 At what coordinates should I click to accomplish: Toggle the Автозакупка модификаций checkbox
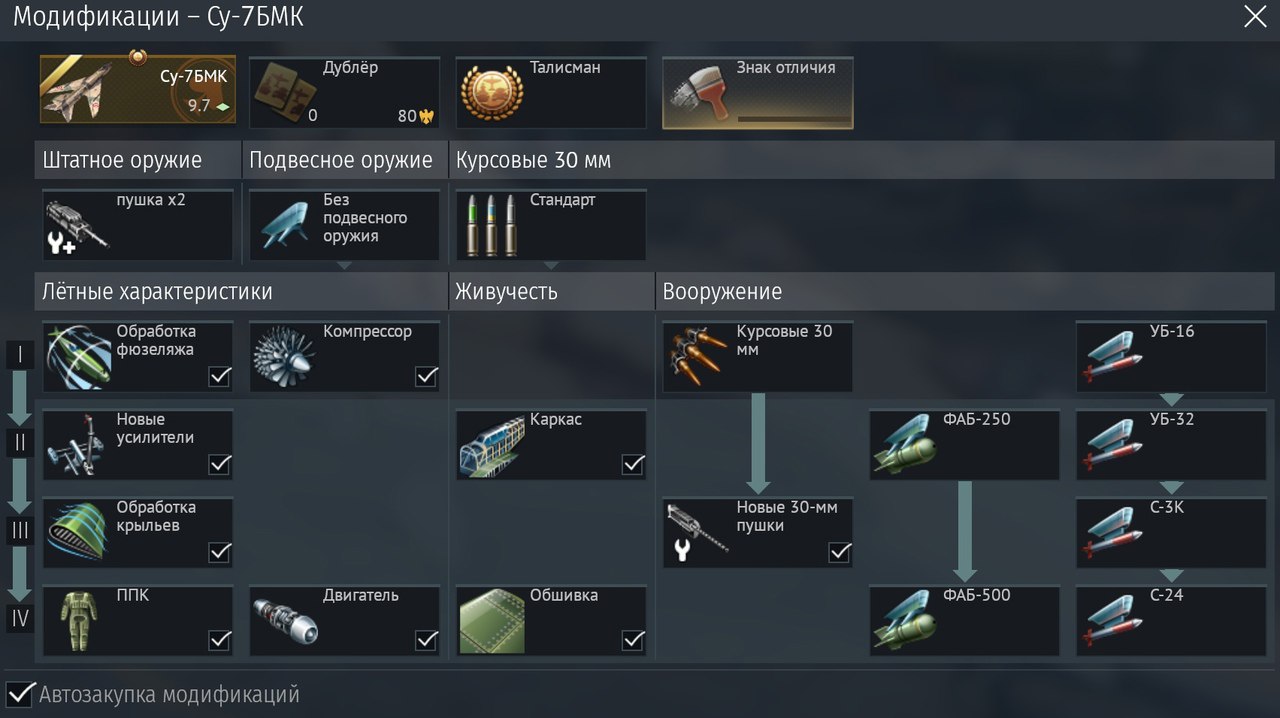coord(20,694)
